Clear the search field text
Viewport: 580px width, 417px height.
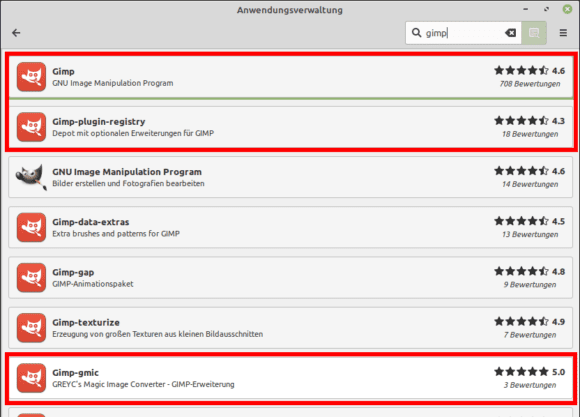pos(510,33)
